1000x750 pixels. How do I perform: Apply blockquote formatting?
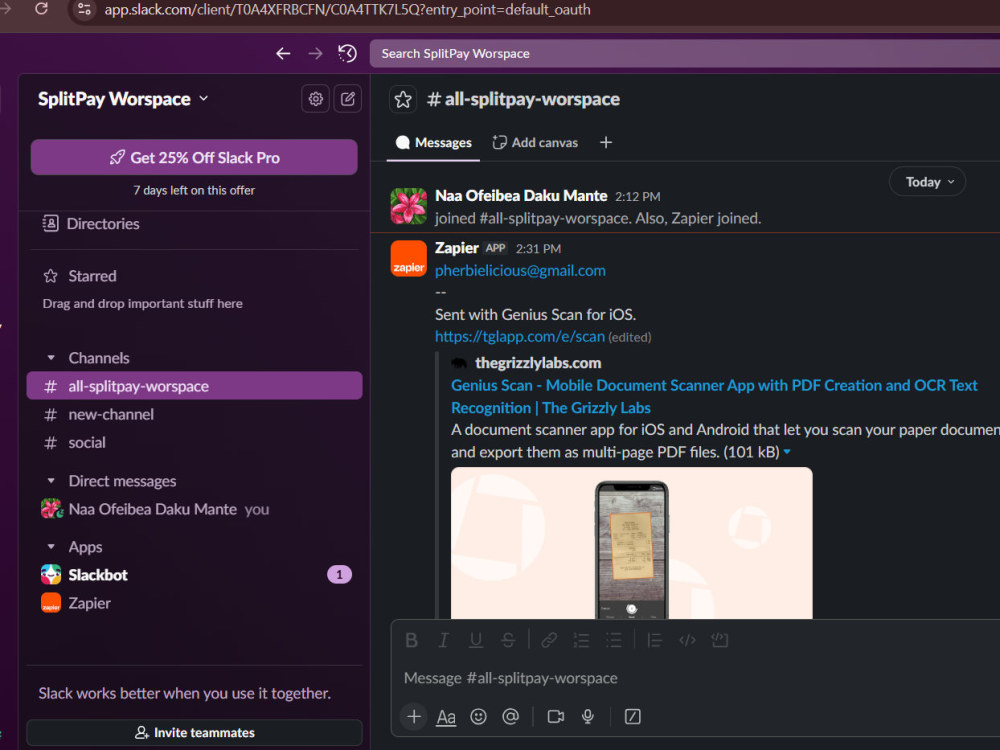coord(654,640)
